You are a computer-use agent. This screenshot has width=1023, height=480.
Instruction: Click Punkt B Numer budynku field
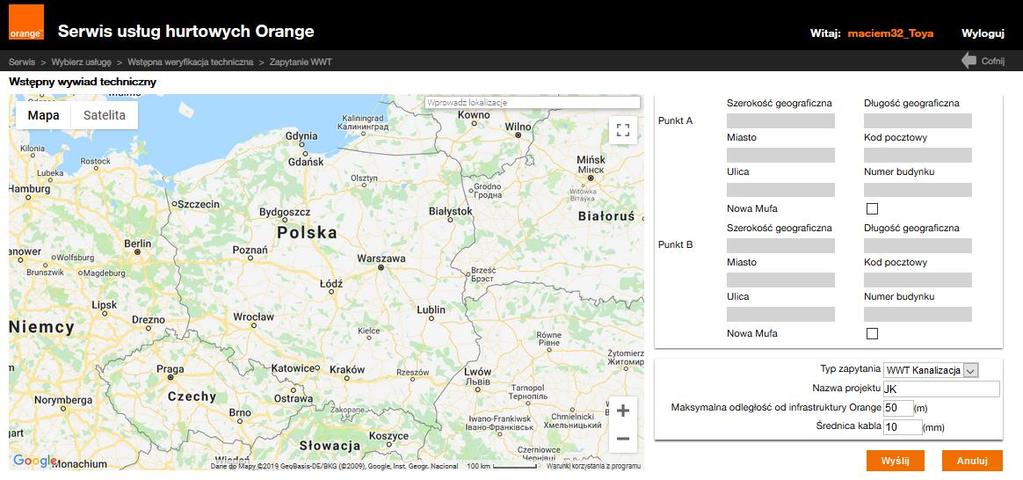coord(917,314)
